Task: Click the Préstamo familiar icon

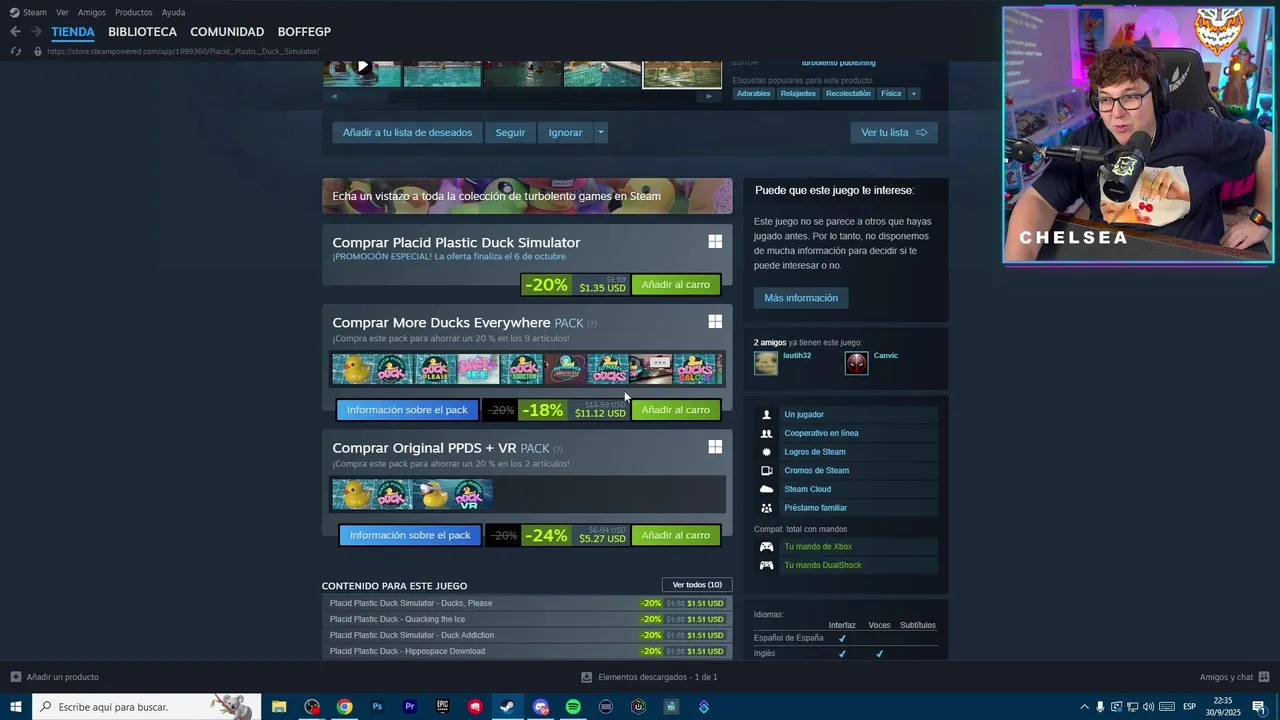Action: click(766, 508)
